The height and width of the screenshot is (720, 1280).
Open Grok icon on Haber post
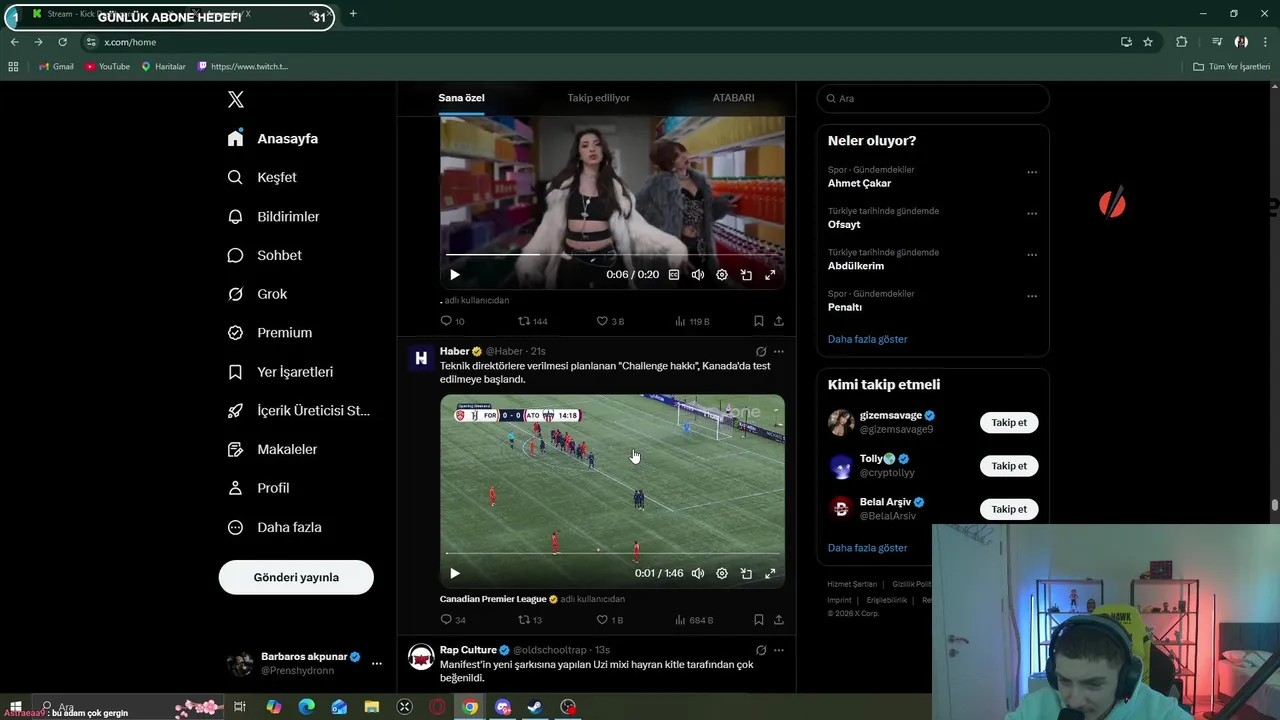point(761,352)
